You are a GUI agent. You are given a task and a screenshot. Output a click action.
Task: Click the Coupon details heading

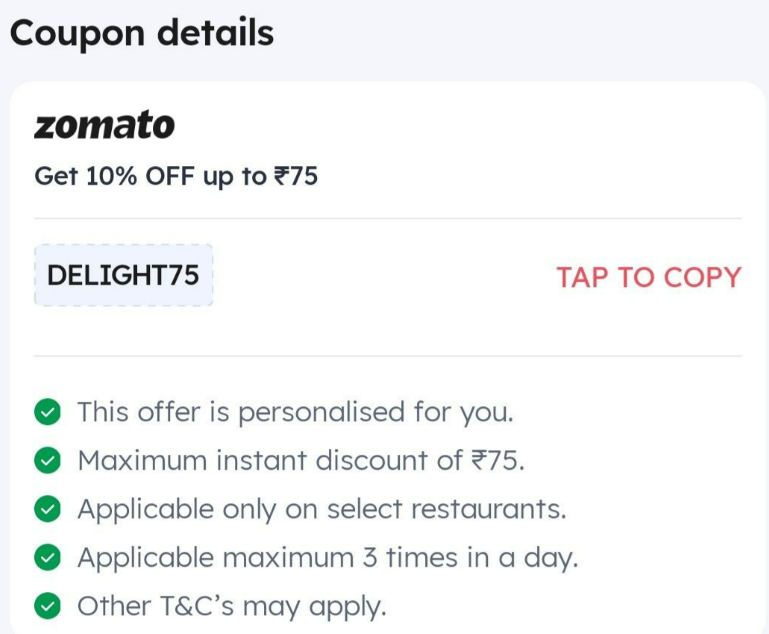[142, 33]
